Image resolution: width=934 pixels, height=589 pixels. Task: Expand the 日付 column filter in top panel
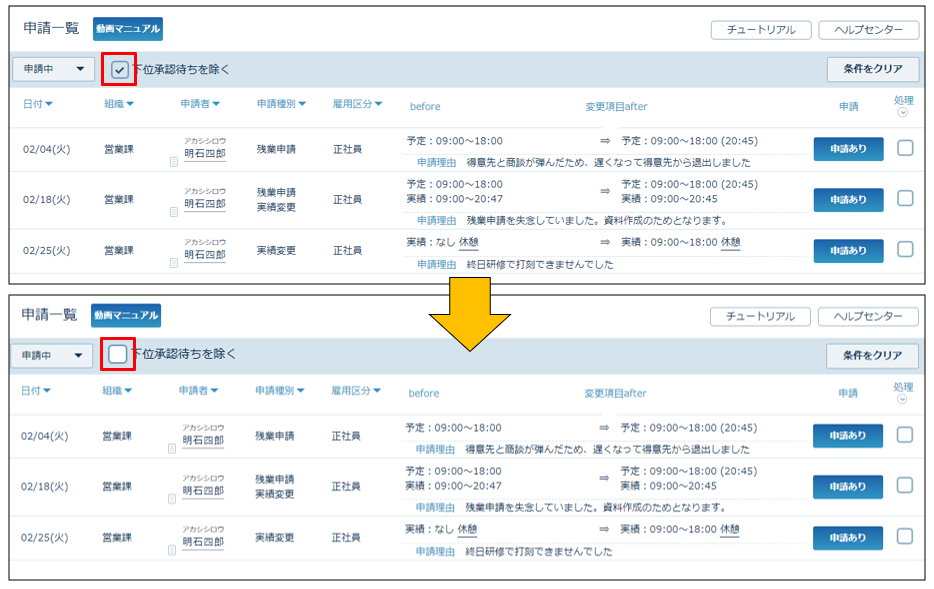(48, 104)
